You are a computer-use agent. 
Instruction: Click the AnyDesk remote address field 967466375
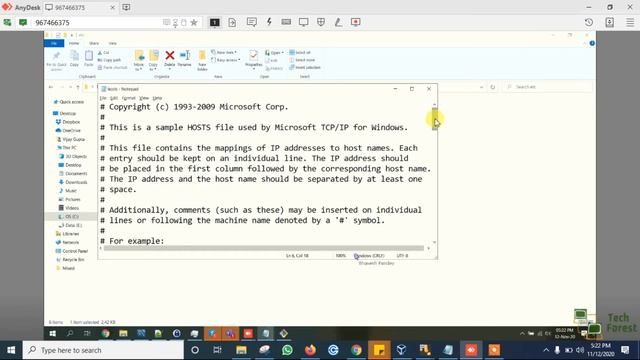coord(98,22)
